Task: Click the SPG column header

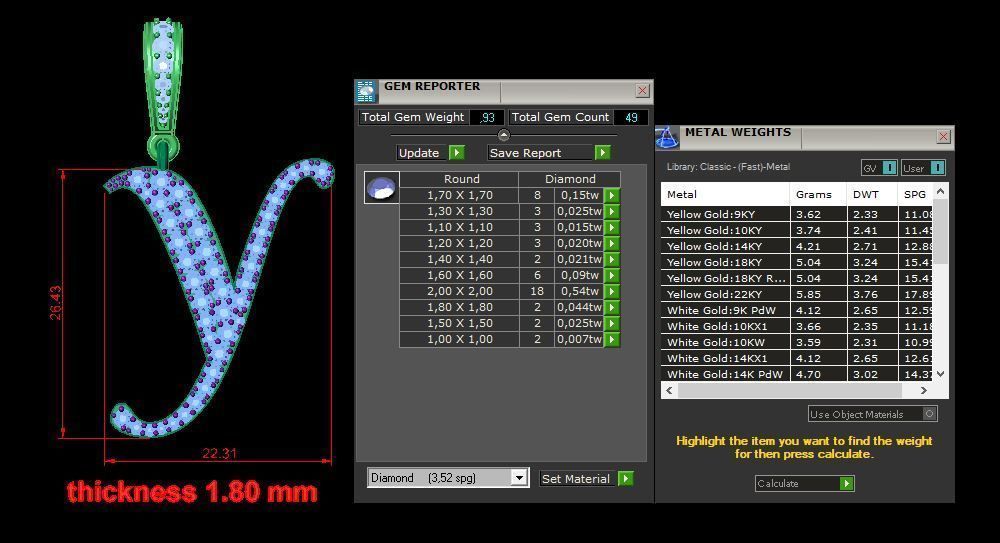Action: click(915, 194)
